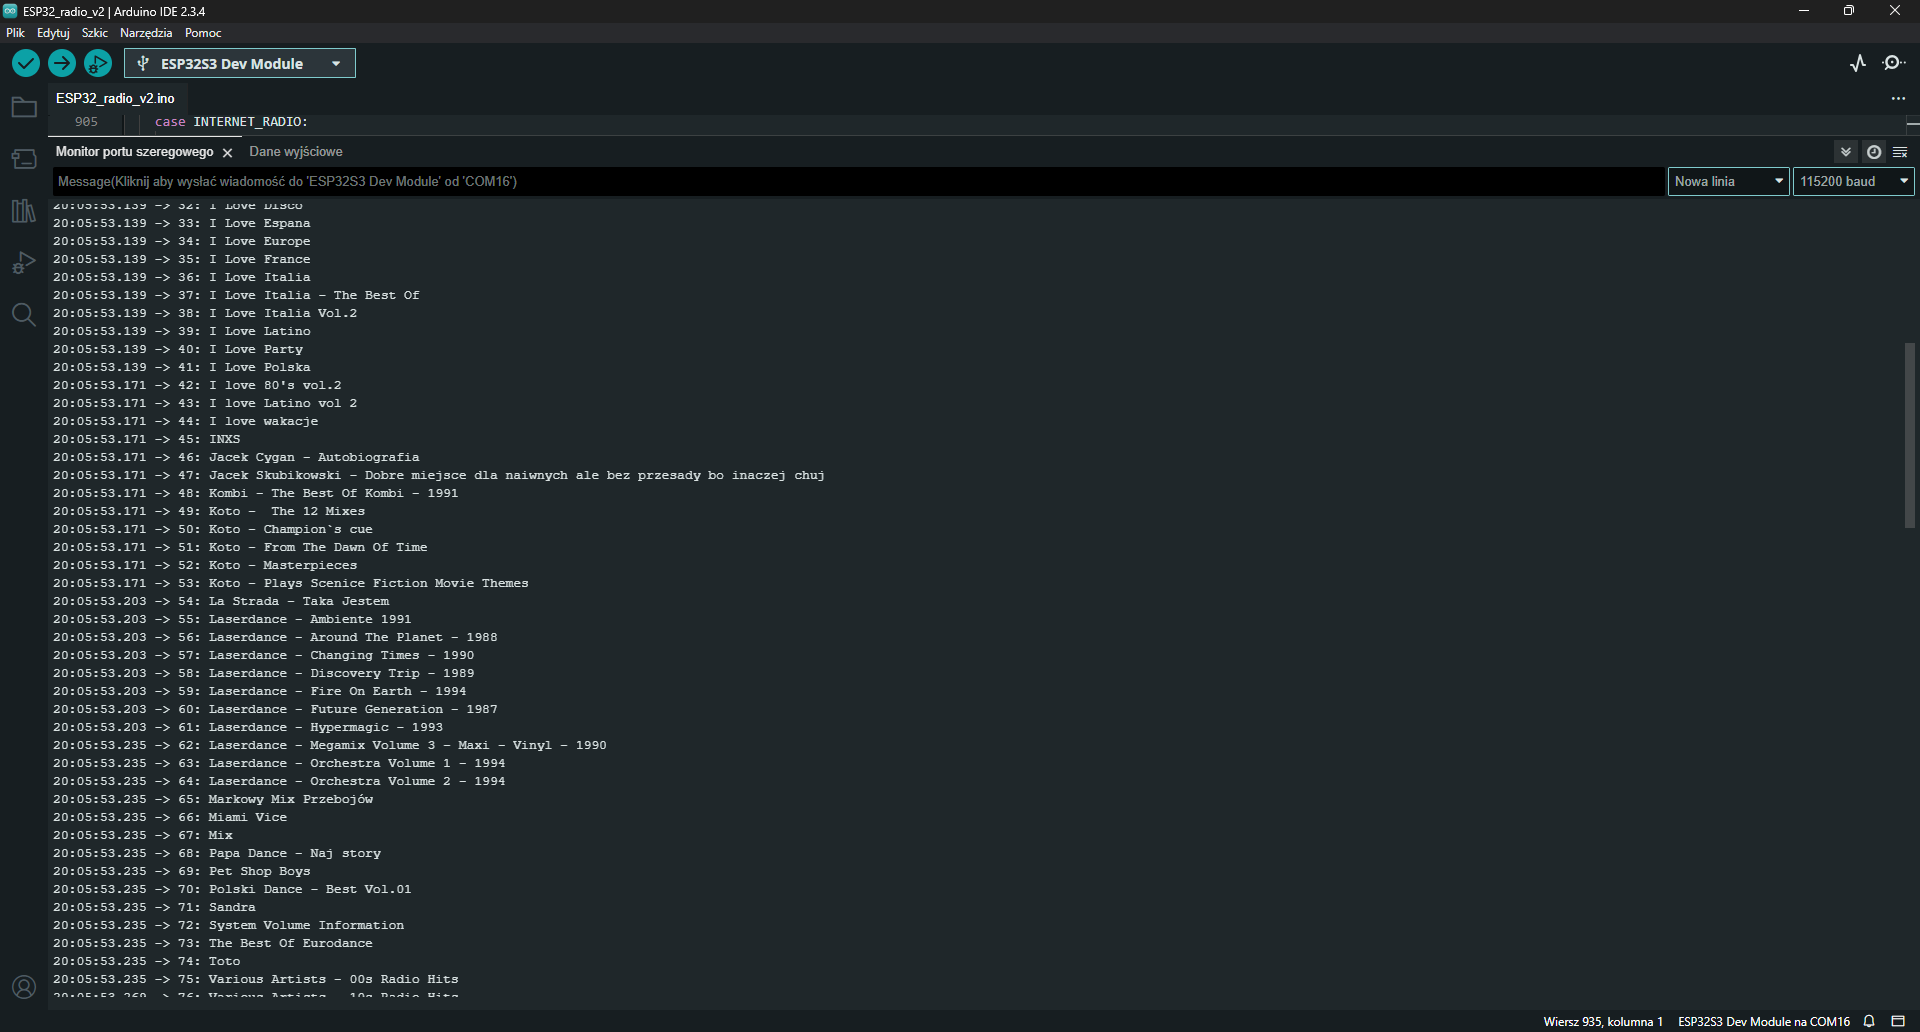Click the line '73: The Best Of Eurodance'

point(213,943)
